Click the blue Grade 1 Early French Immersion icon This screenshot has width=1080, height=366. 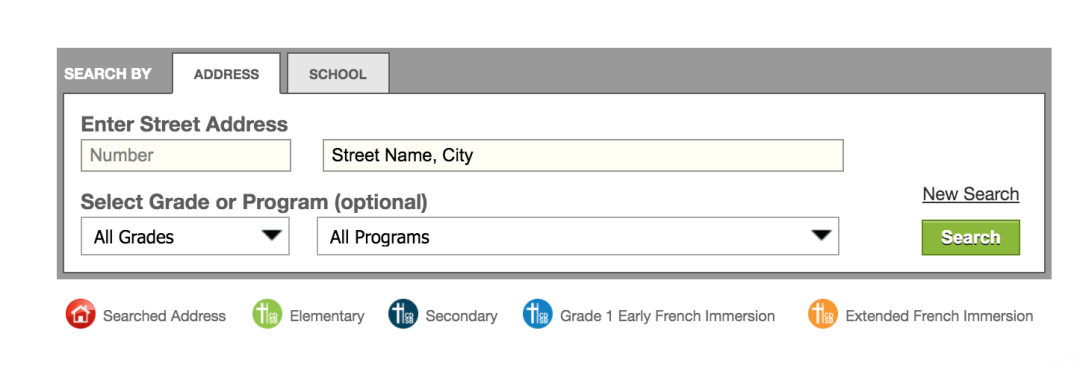(x=537, y=315)
